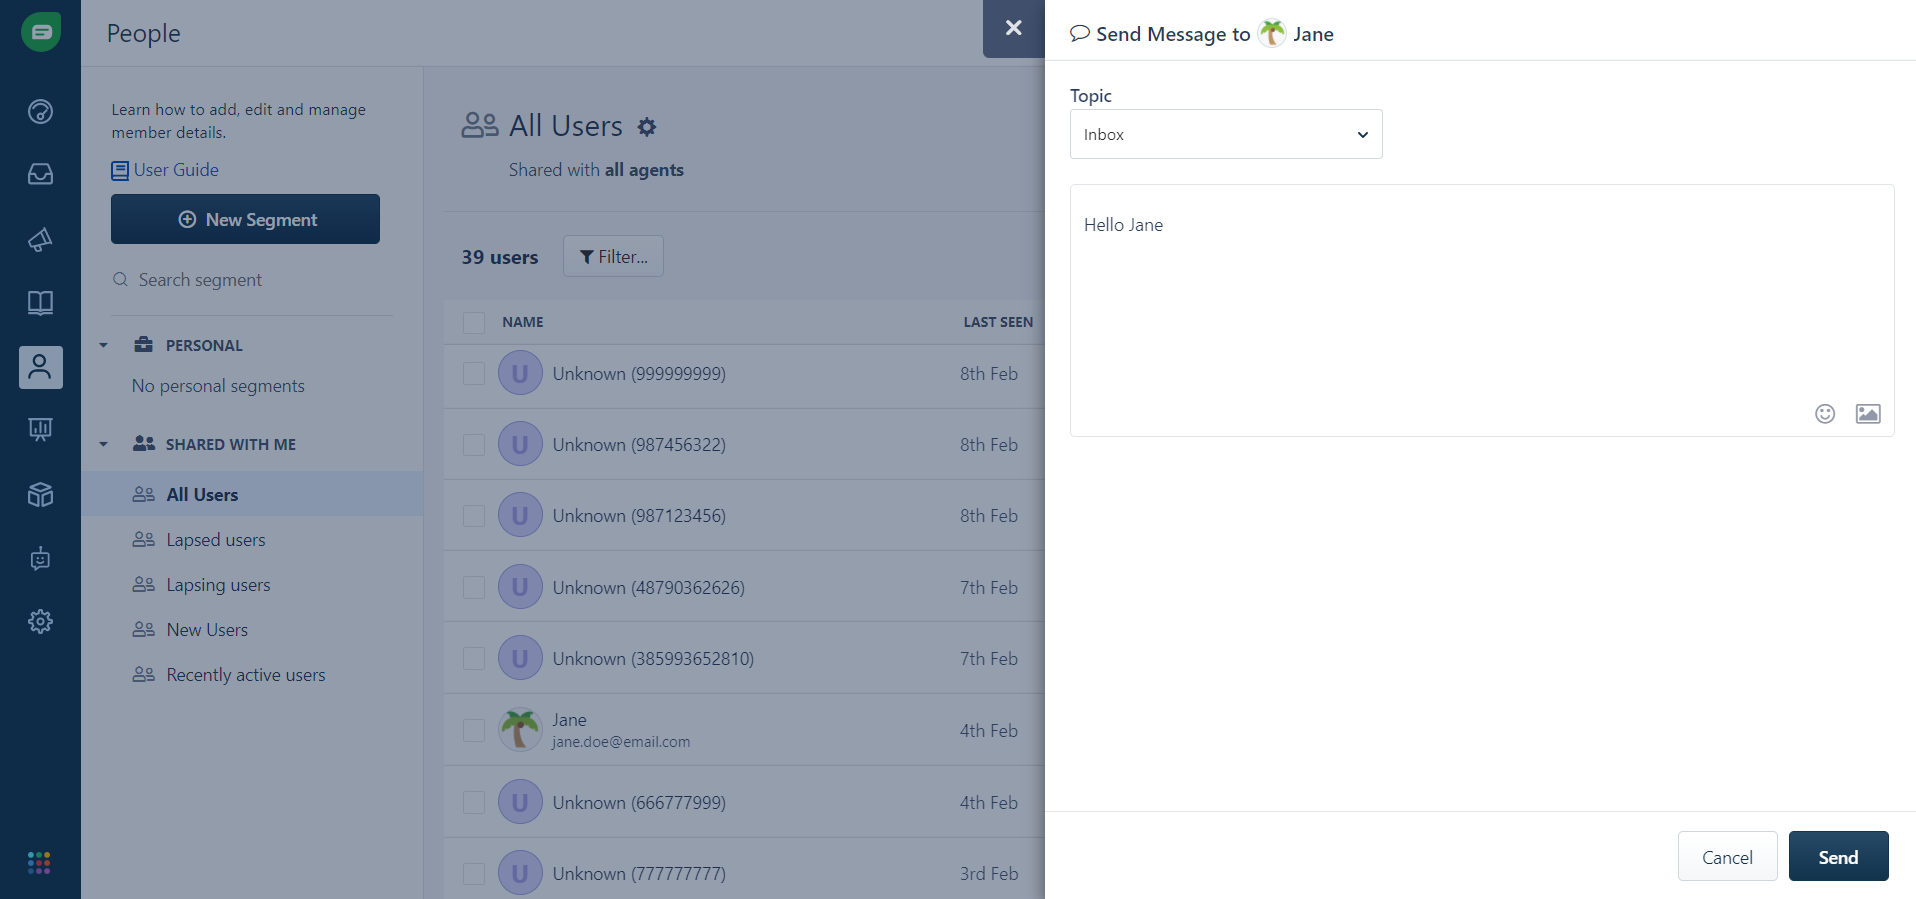The width and height of the screenshot is (1916, 899).
Task: Open the Settings gear in left sidebar
Action: point(40,622)
